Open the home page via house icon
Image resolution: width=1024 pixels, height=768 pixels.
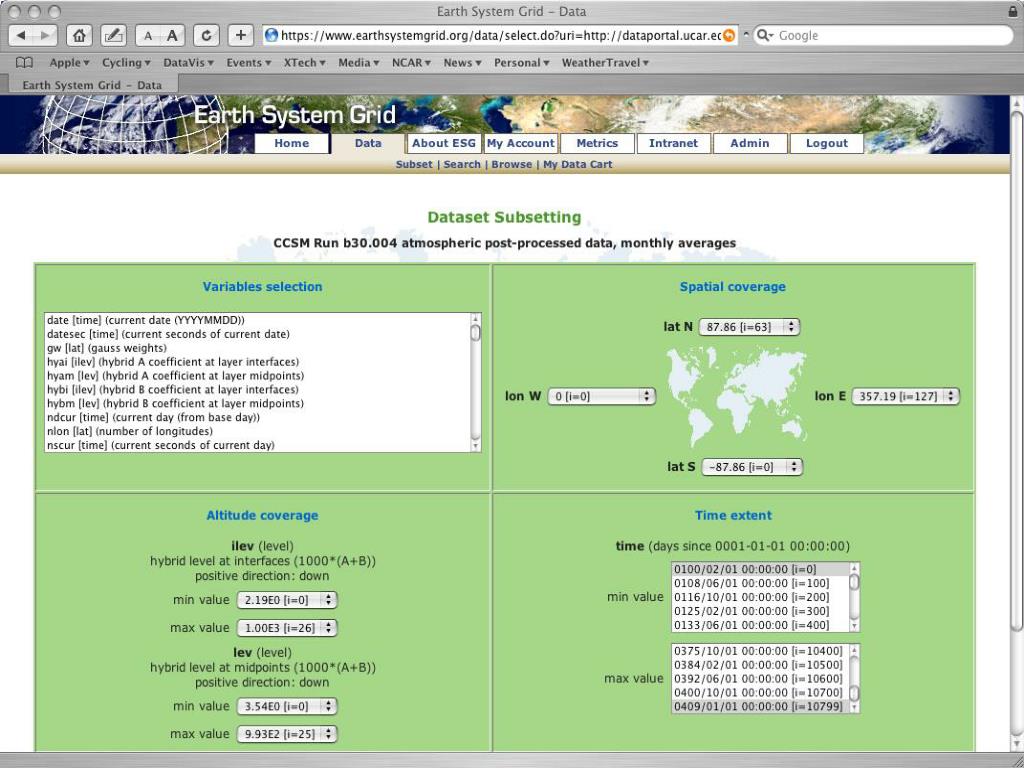point(79,35)
